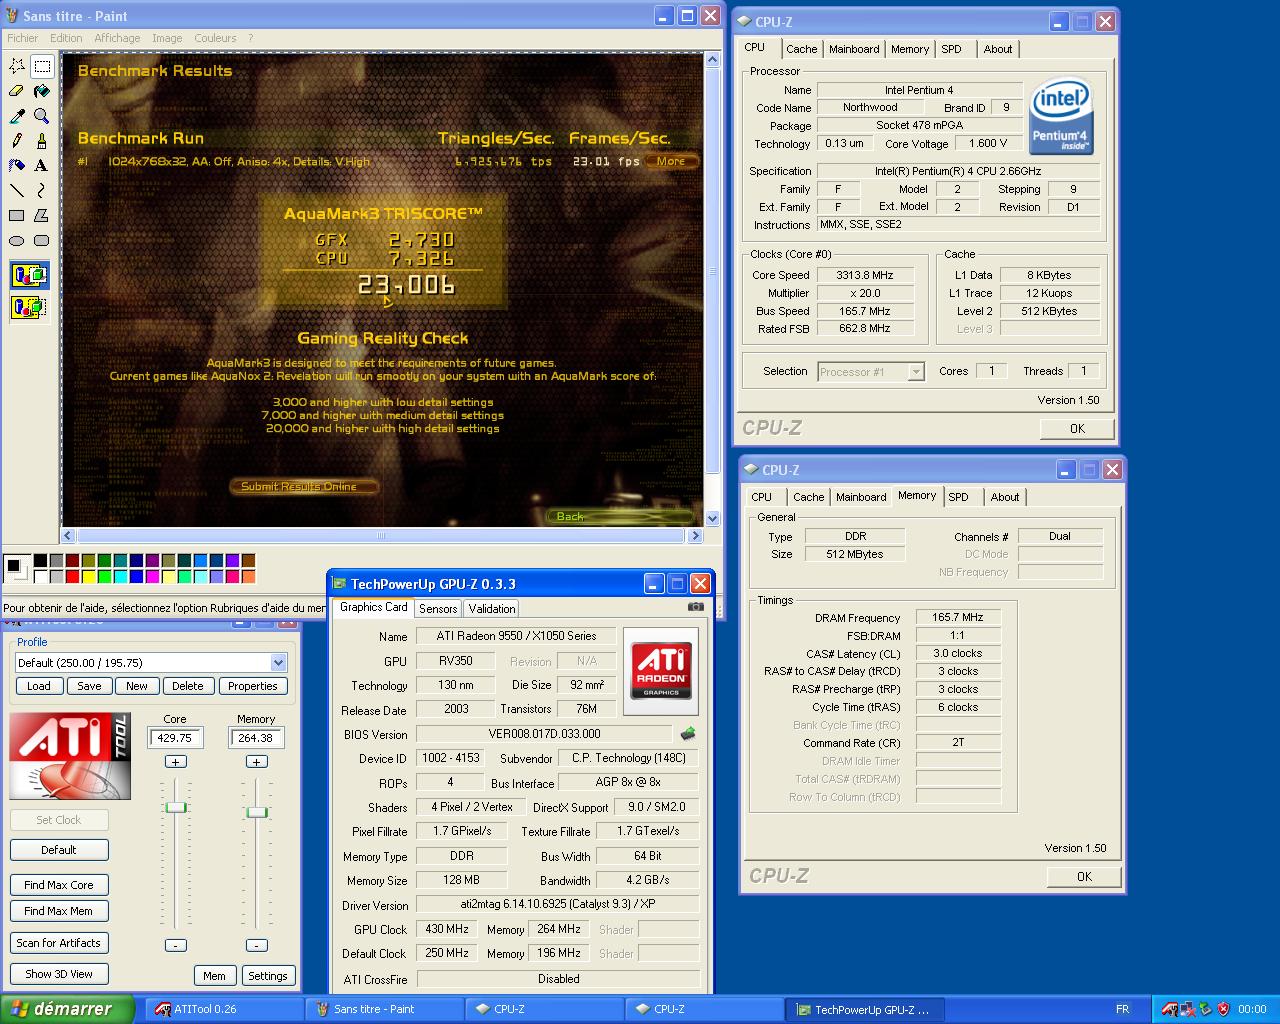The image size is (1280, 1024).
Task: Click the Find Max Mem button
Action: (59, 911)
